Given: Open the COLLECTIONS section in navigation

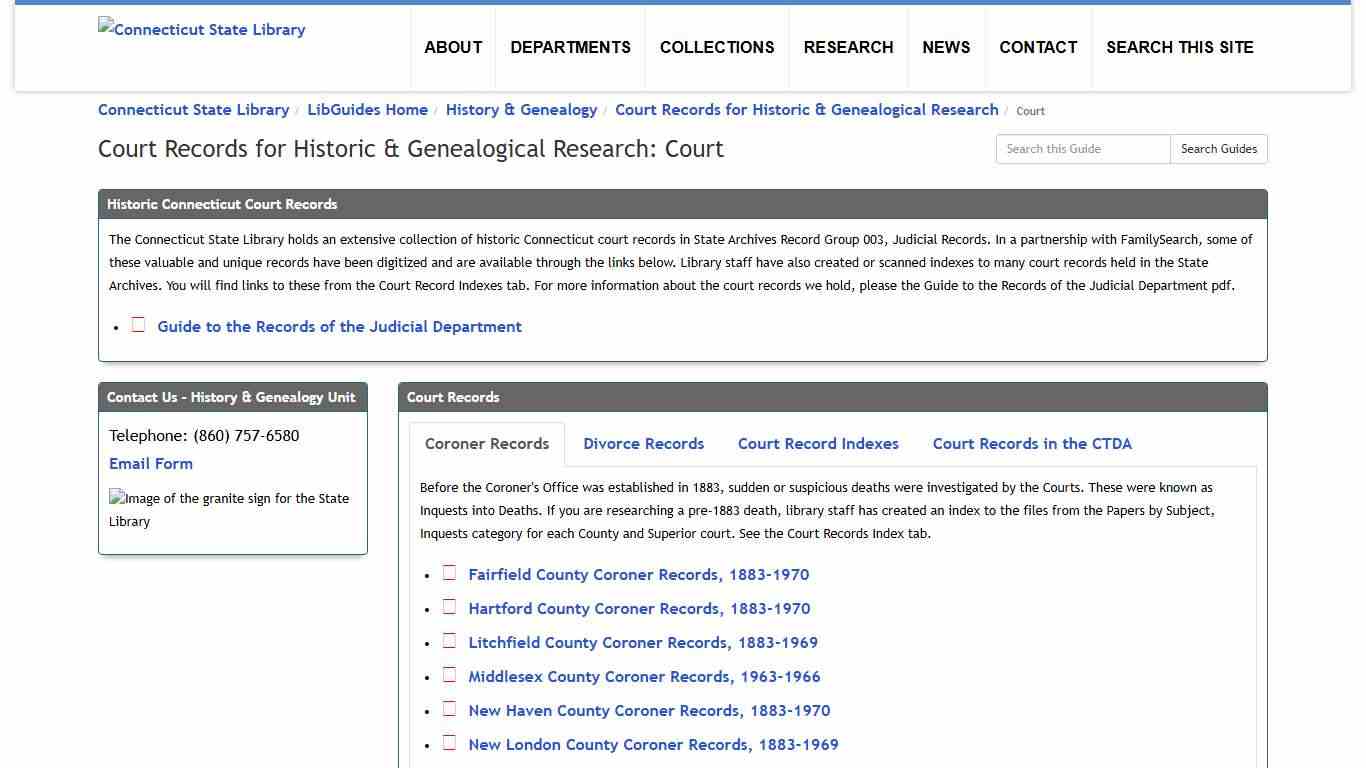Looking at the screenshot, I should 716,47.
